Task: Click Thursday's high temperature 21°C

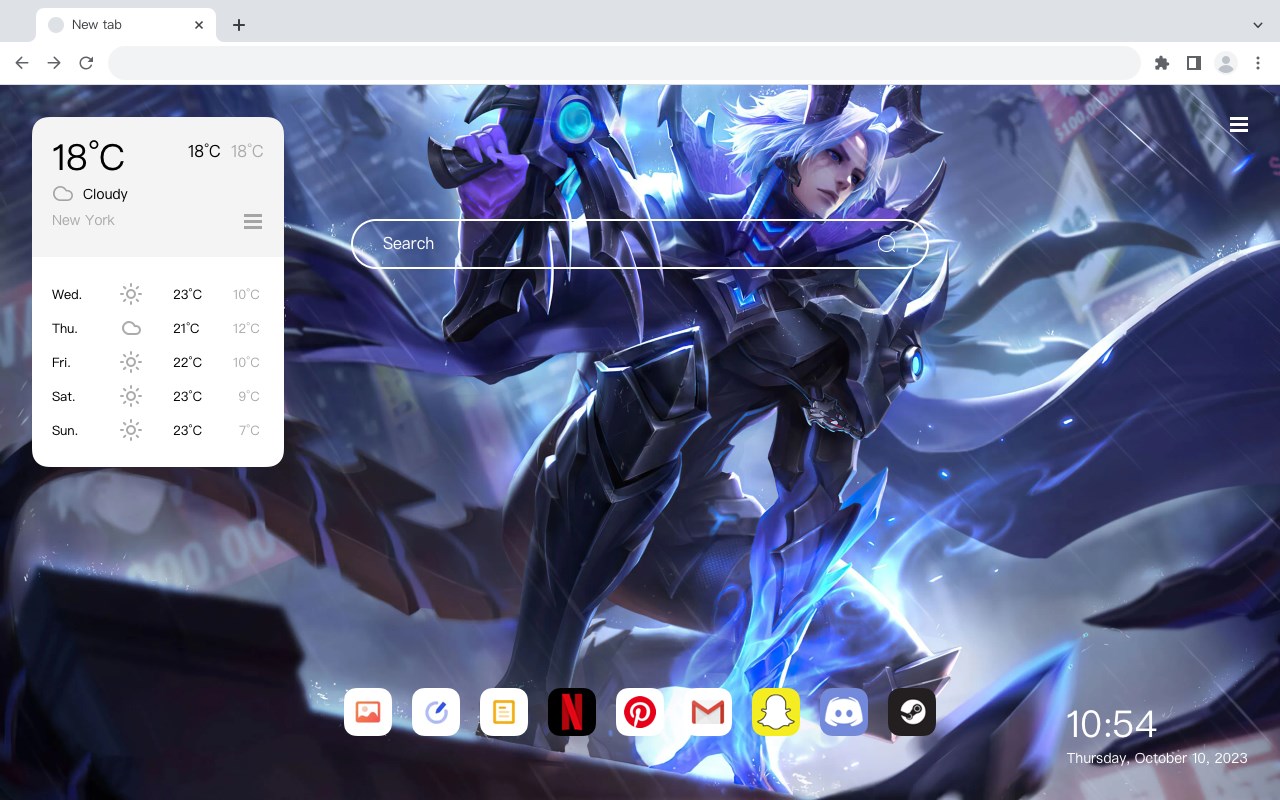Action: pos(186,328)
